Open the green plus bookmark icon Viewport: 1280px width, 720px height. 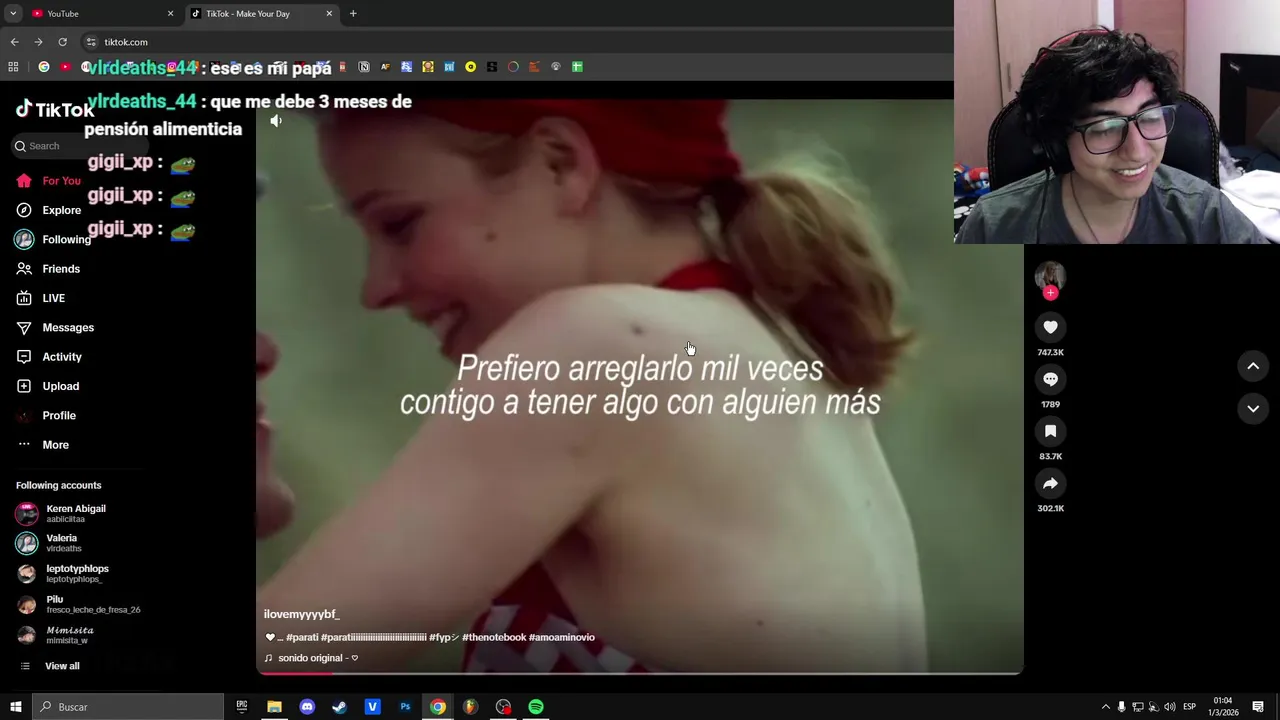point(577,67)
